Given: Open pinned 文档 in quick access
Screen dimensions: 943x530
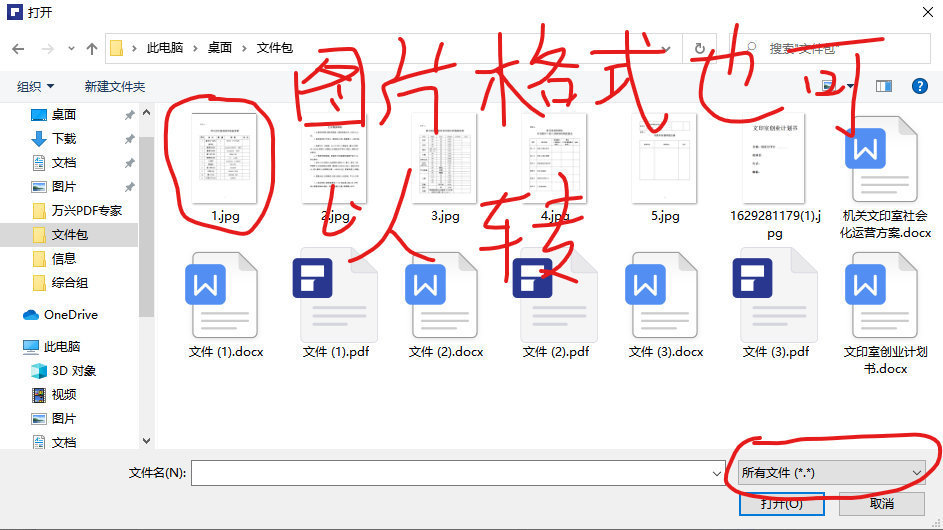Looking at the screenshot, I should 64,162.
